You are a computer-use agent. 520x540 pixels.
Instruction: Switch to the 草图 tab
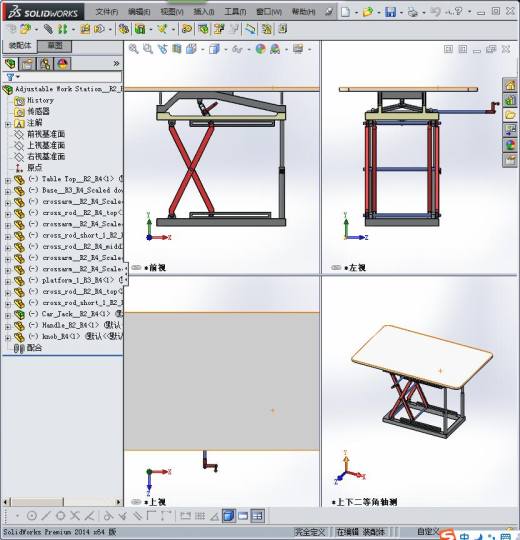point(55,46)
